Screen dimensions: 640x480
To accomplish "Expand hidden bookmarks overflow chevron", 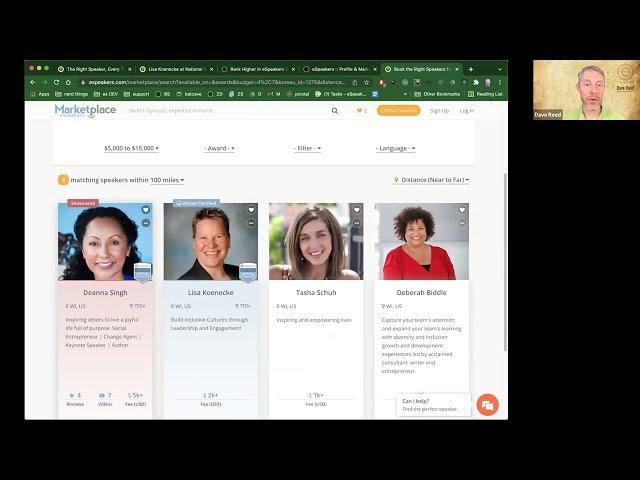I will click(x=405, y=94).
